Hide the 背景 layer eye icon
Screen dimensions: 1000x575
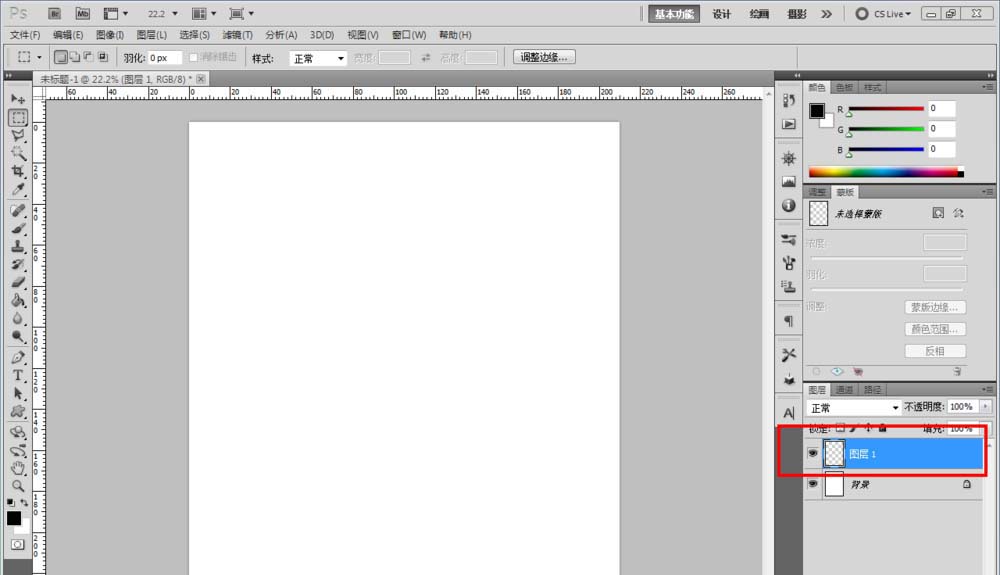tap(812, 484)
